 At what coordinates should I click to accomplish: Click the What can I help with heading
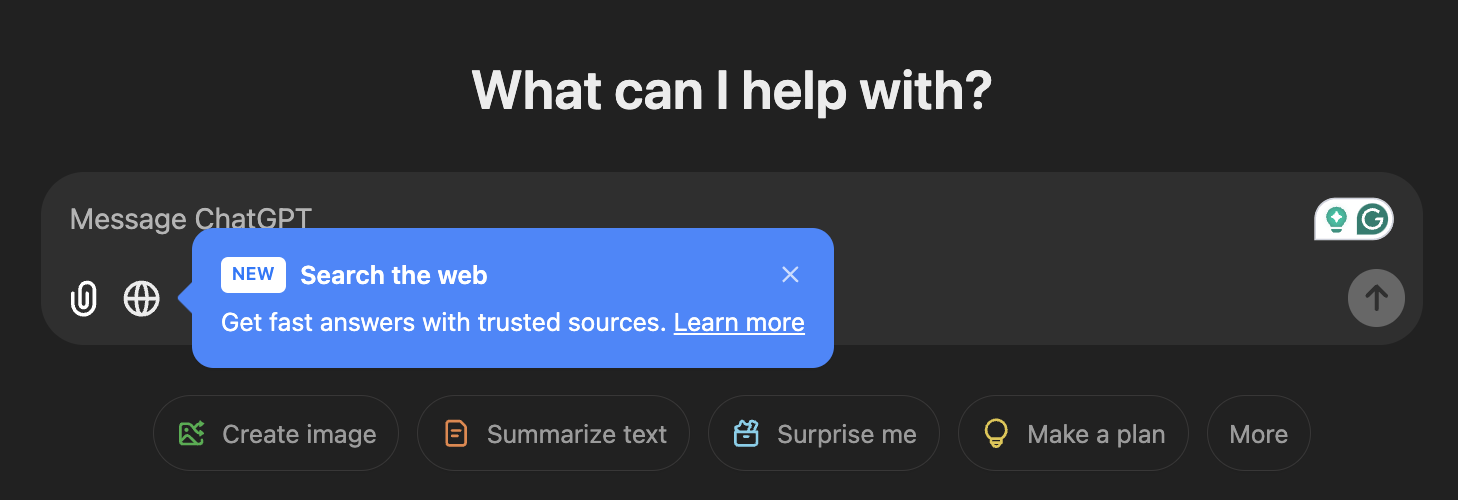pos(731,90)
